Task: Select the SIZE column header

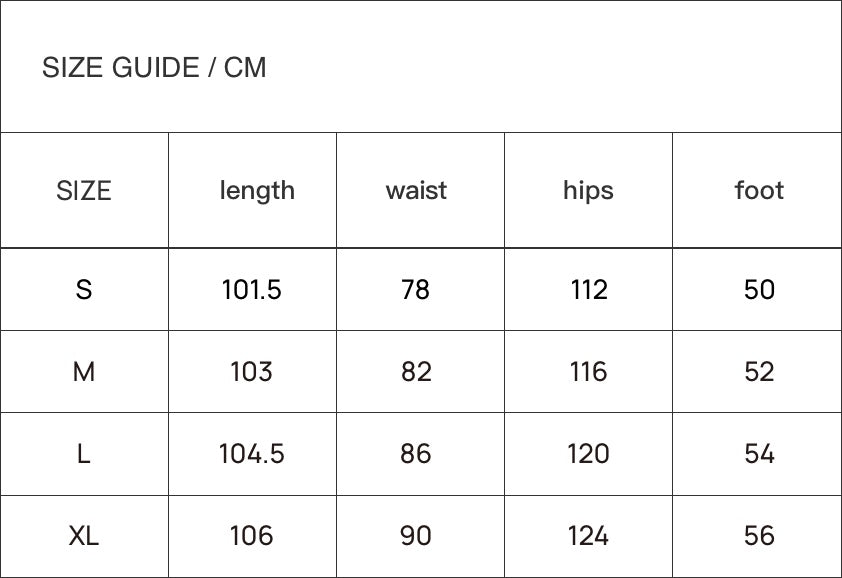Action: [x=84, y=190]
